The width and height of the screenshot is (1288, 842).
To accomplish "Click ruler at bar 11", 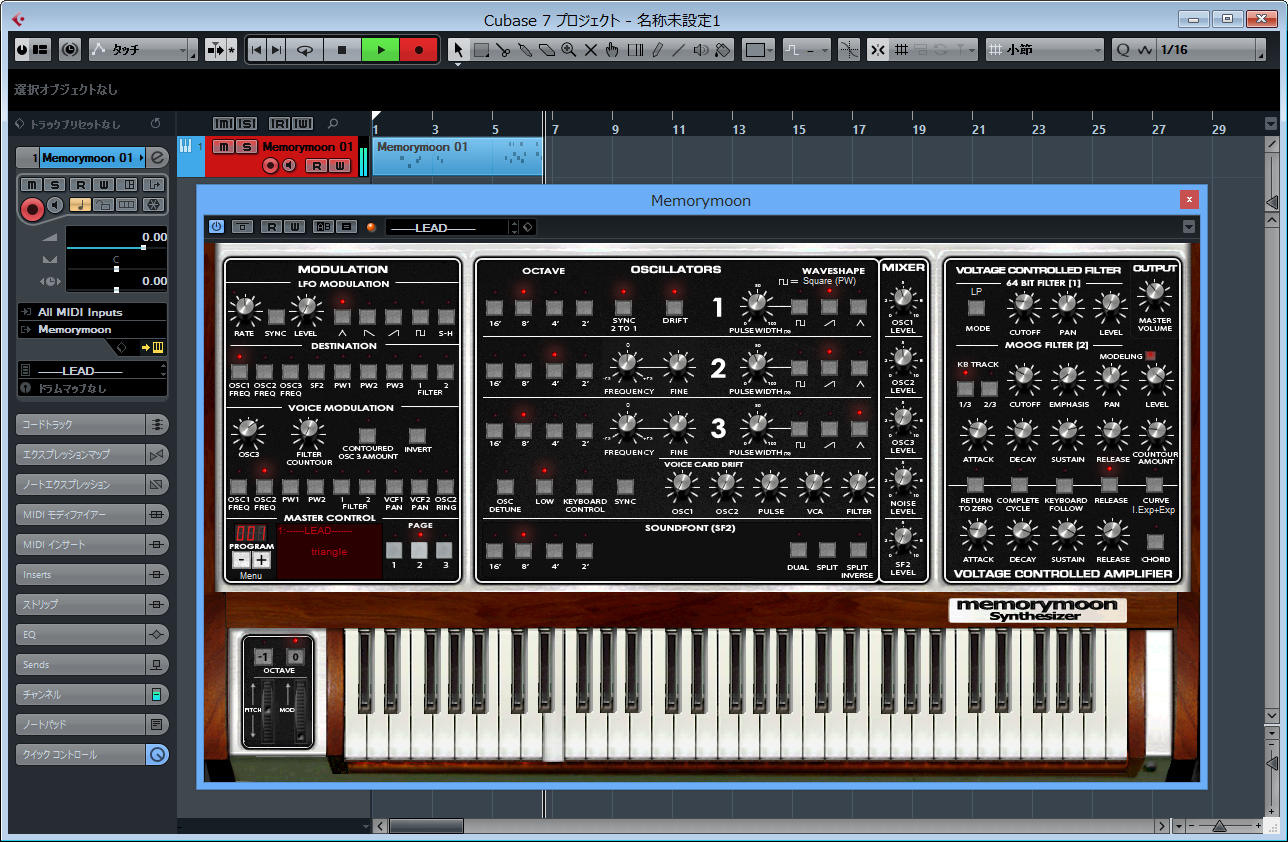I will tap(678, 128).
